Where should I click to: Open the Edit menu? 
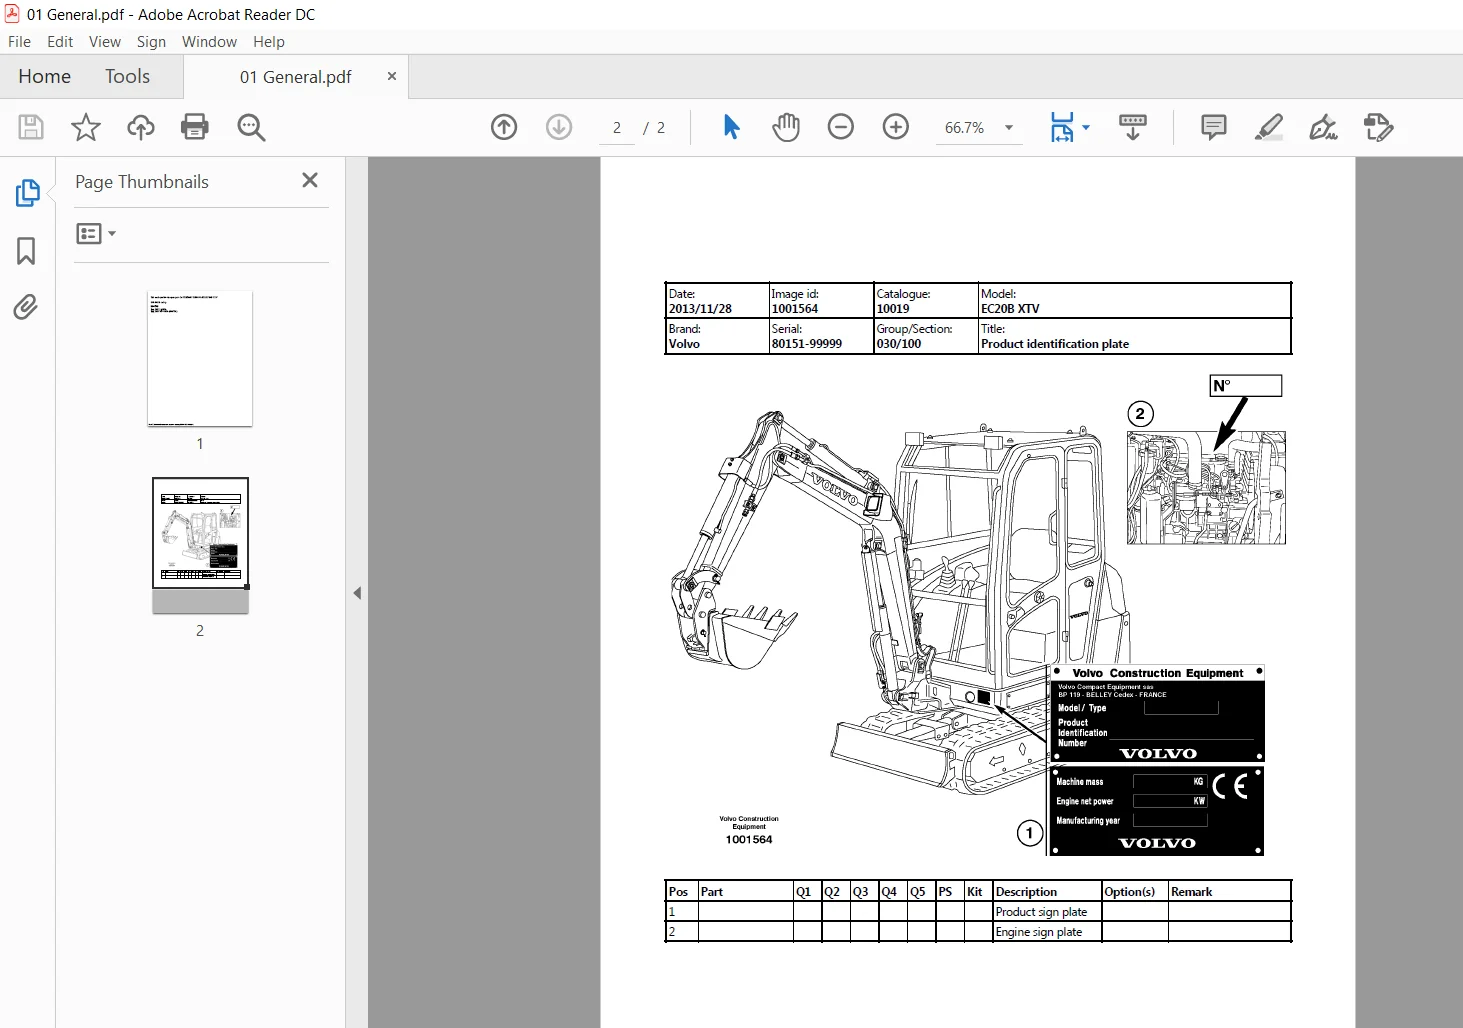point(60,41)
